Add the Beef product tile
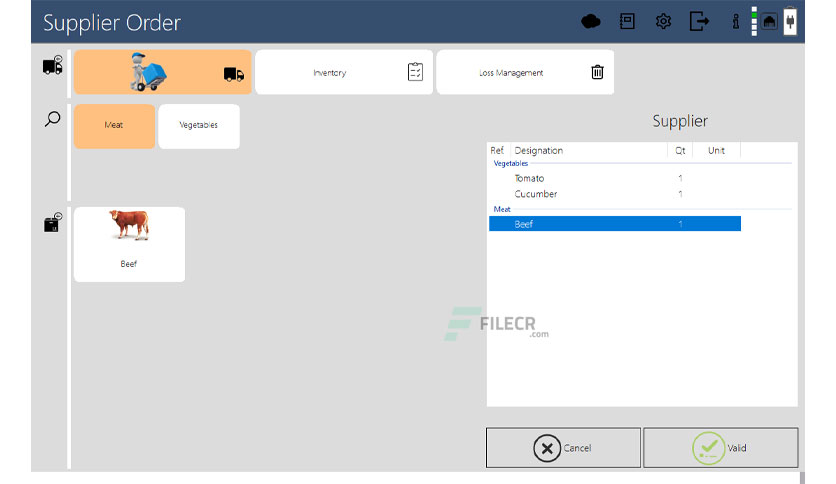The height and width of the screenshot is (484, 836). point(130,245)
